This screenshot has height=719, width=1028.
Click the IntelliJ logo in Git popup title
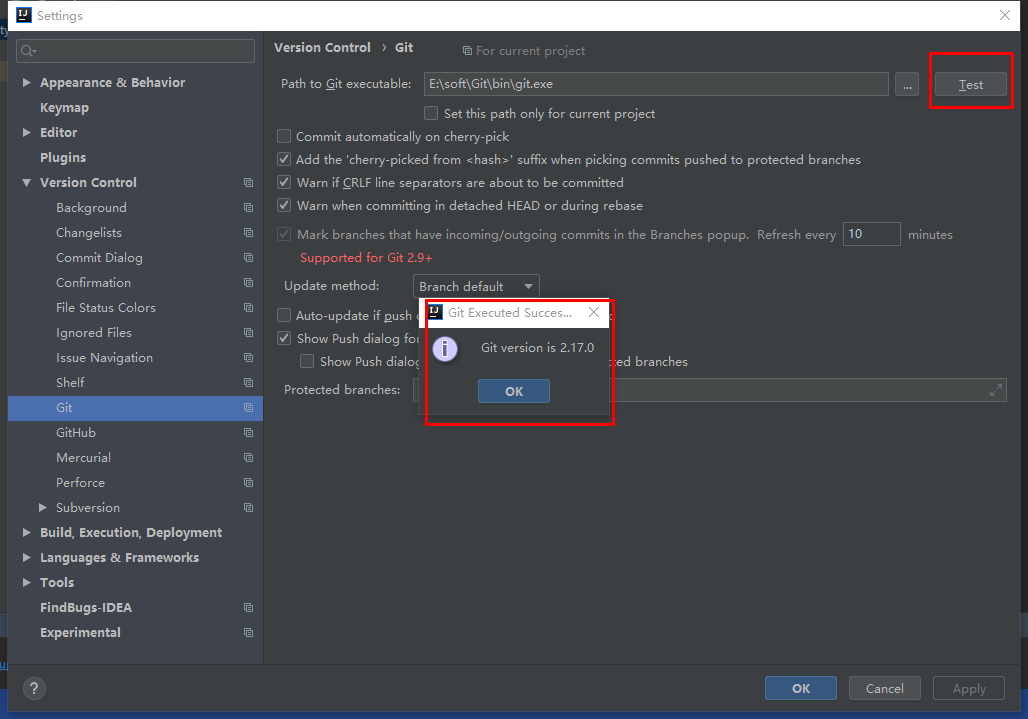coord(435,312)
